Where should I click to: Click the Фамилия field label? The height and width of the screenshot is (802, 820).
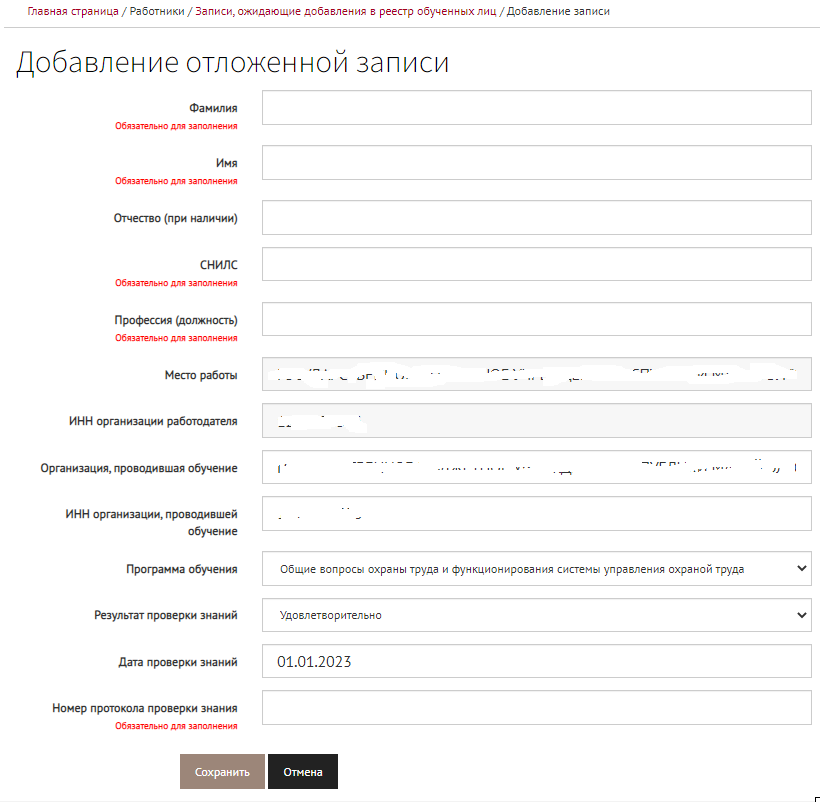click(x=213, y=108)
